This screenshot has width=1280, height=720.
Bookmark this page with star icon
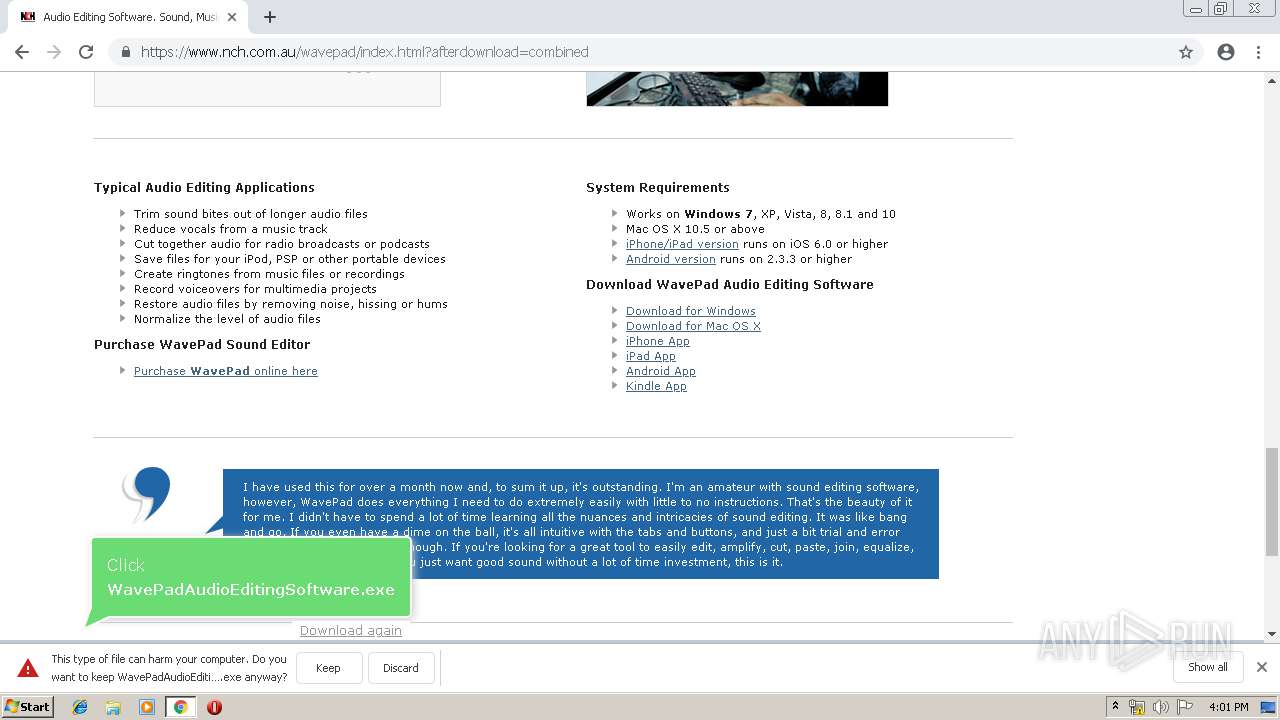[x=1186, y=52]
